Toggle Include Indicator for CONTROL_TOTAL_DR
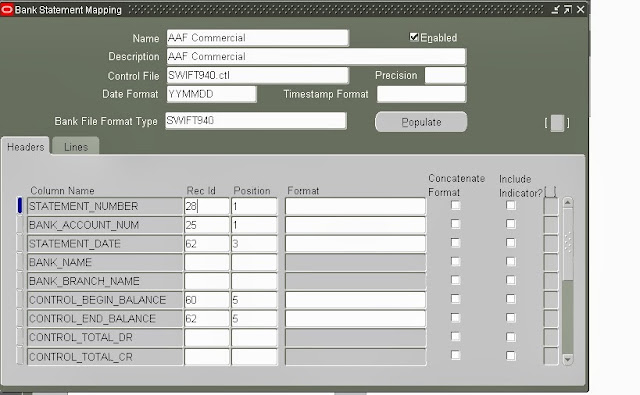This screenshot has width=640, height=395. [x=511, y=337]
